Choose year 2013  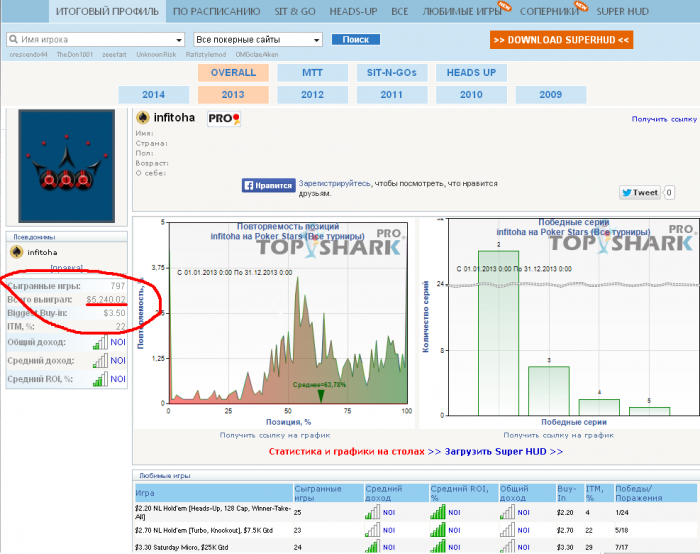[233, 95]
